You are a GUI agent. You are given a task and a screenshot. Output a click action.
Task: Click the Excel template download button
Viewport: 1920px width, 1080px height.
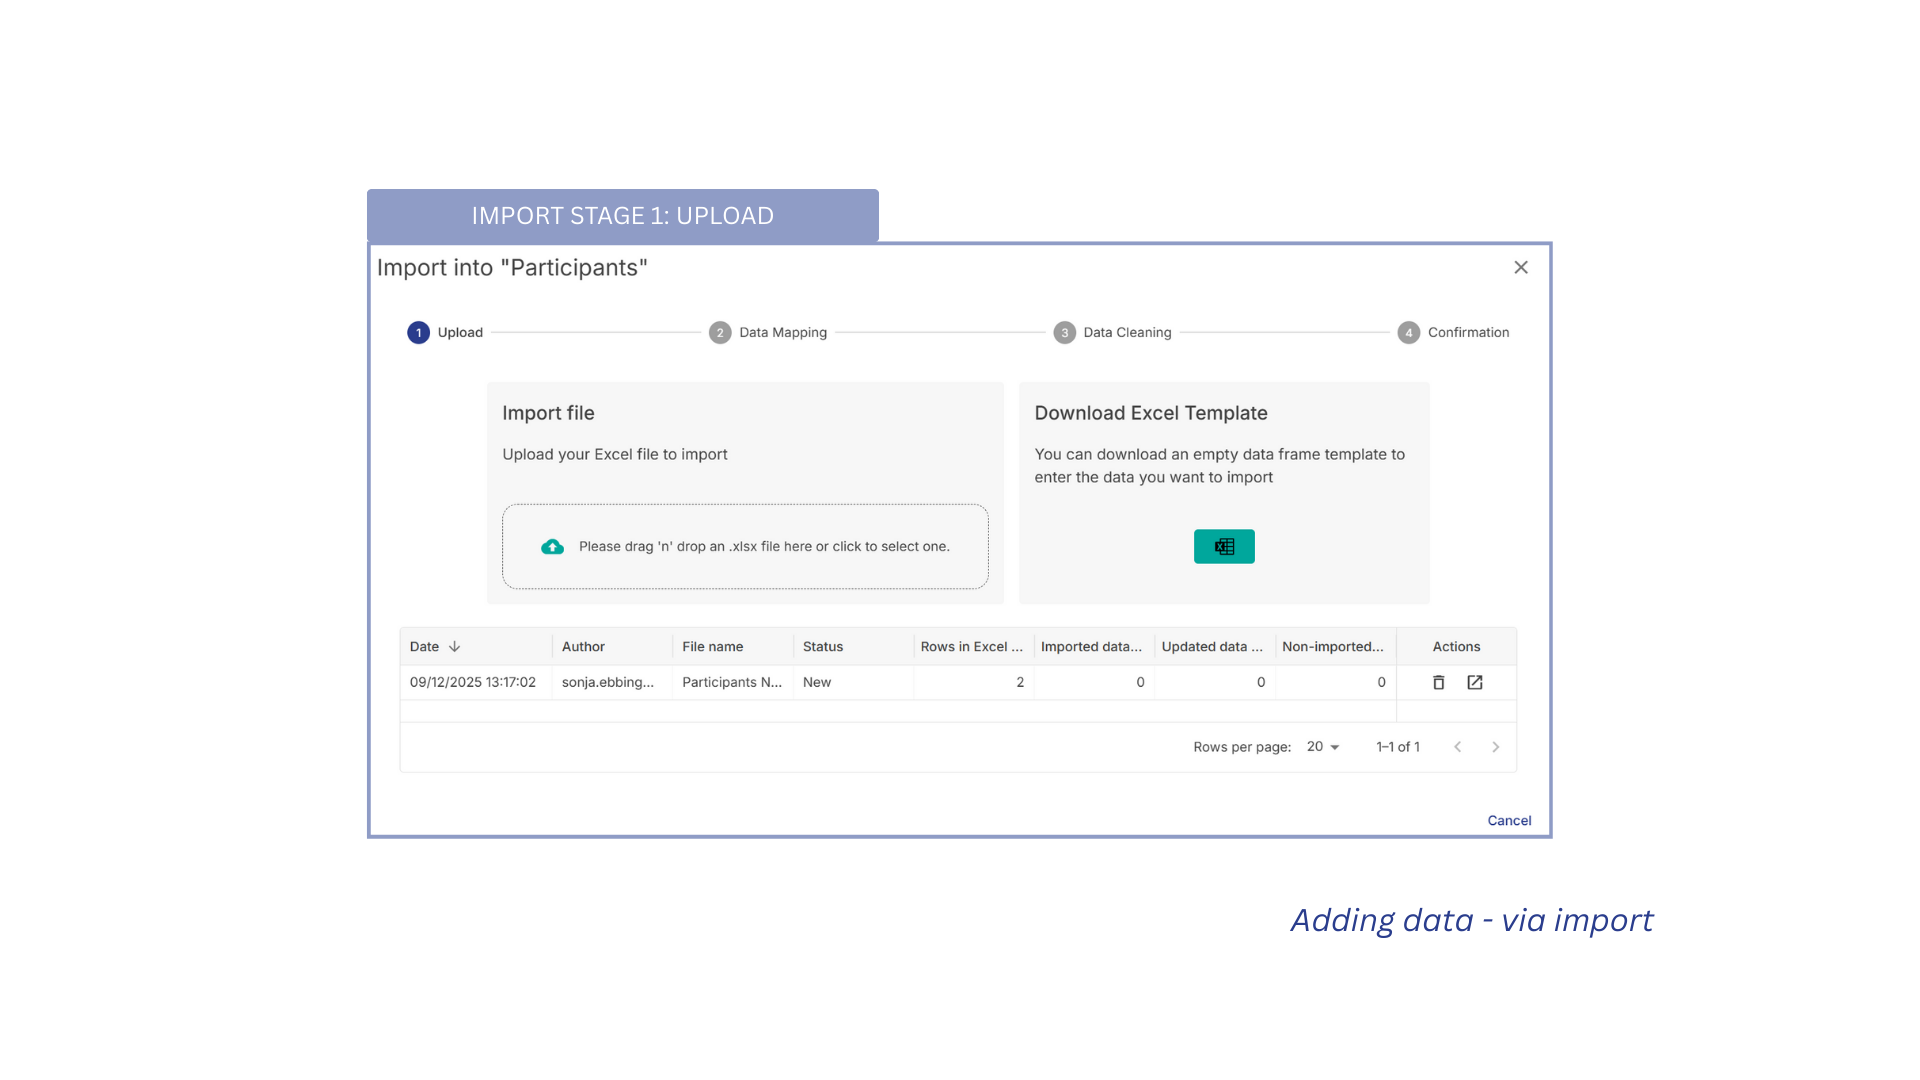[x=1223, y=546]
